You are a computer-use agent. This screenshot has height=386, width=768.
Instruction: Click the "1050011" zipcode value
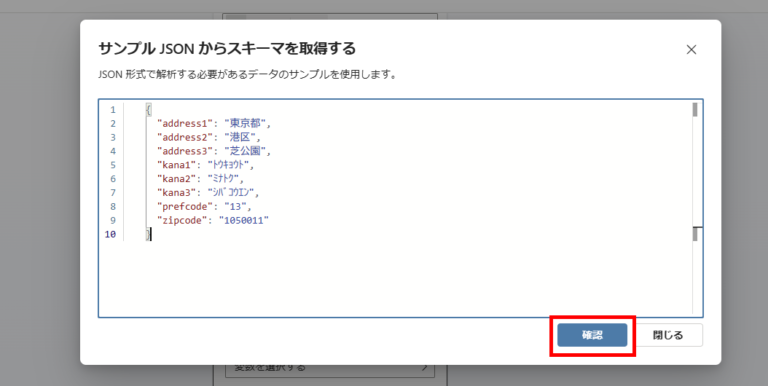pyautogui.click(x=244, y=220)
